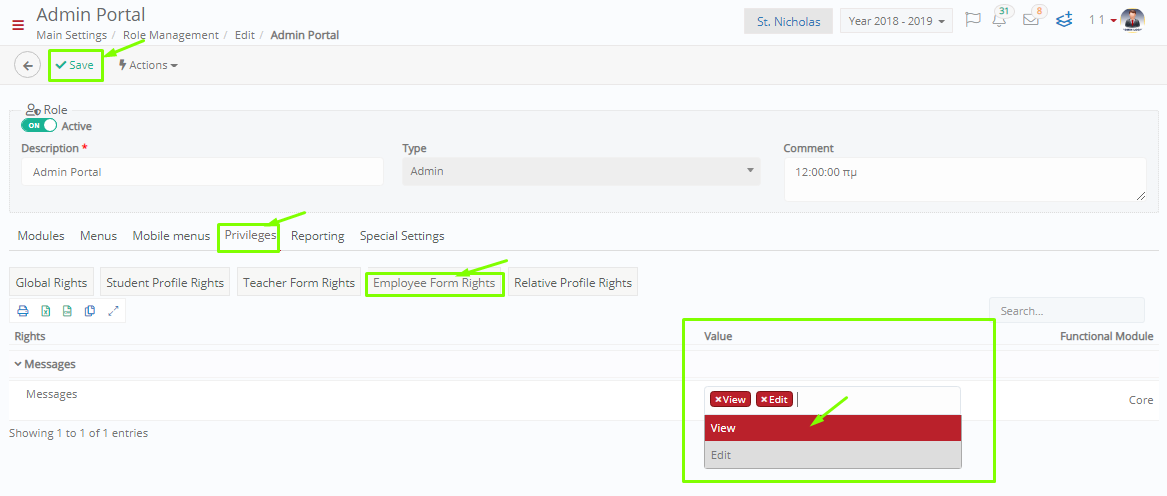Open the flag icon in header
This screenshot has width=1167, height=496.
(973, 20)
